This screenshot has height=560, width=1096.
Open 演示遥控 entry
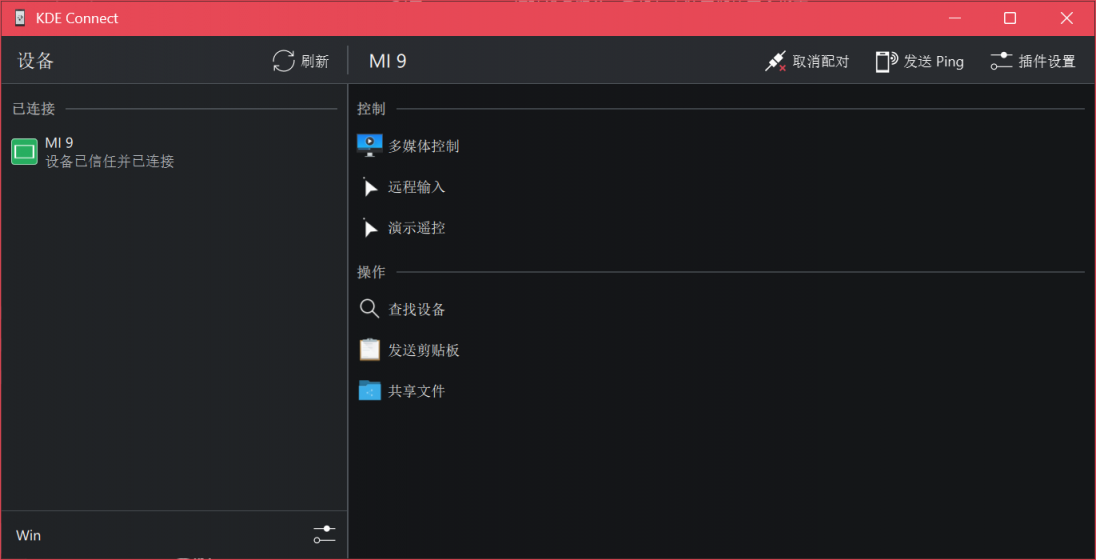pyautogui.click(x=721, y=228)
